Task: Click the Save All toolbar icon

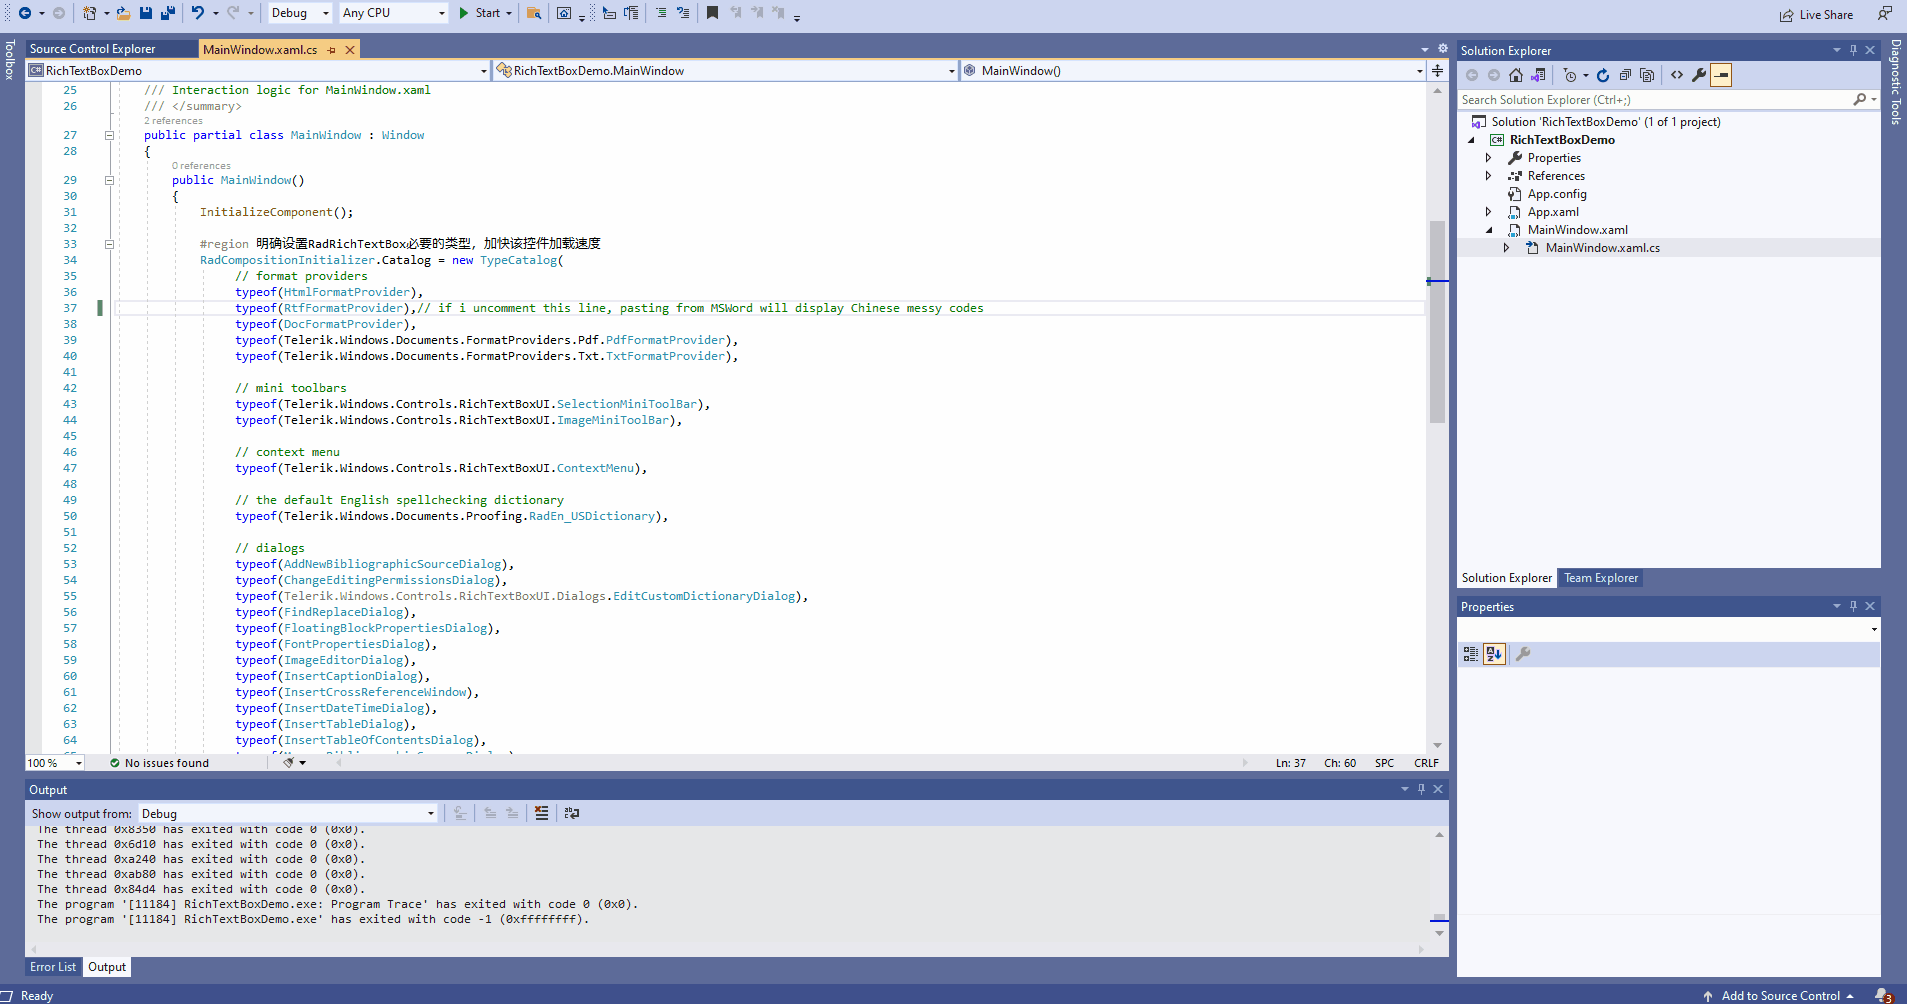Action: [167, 13]
